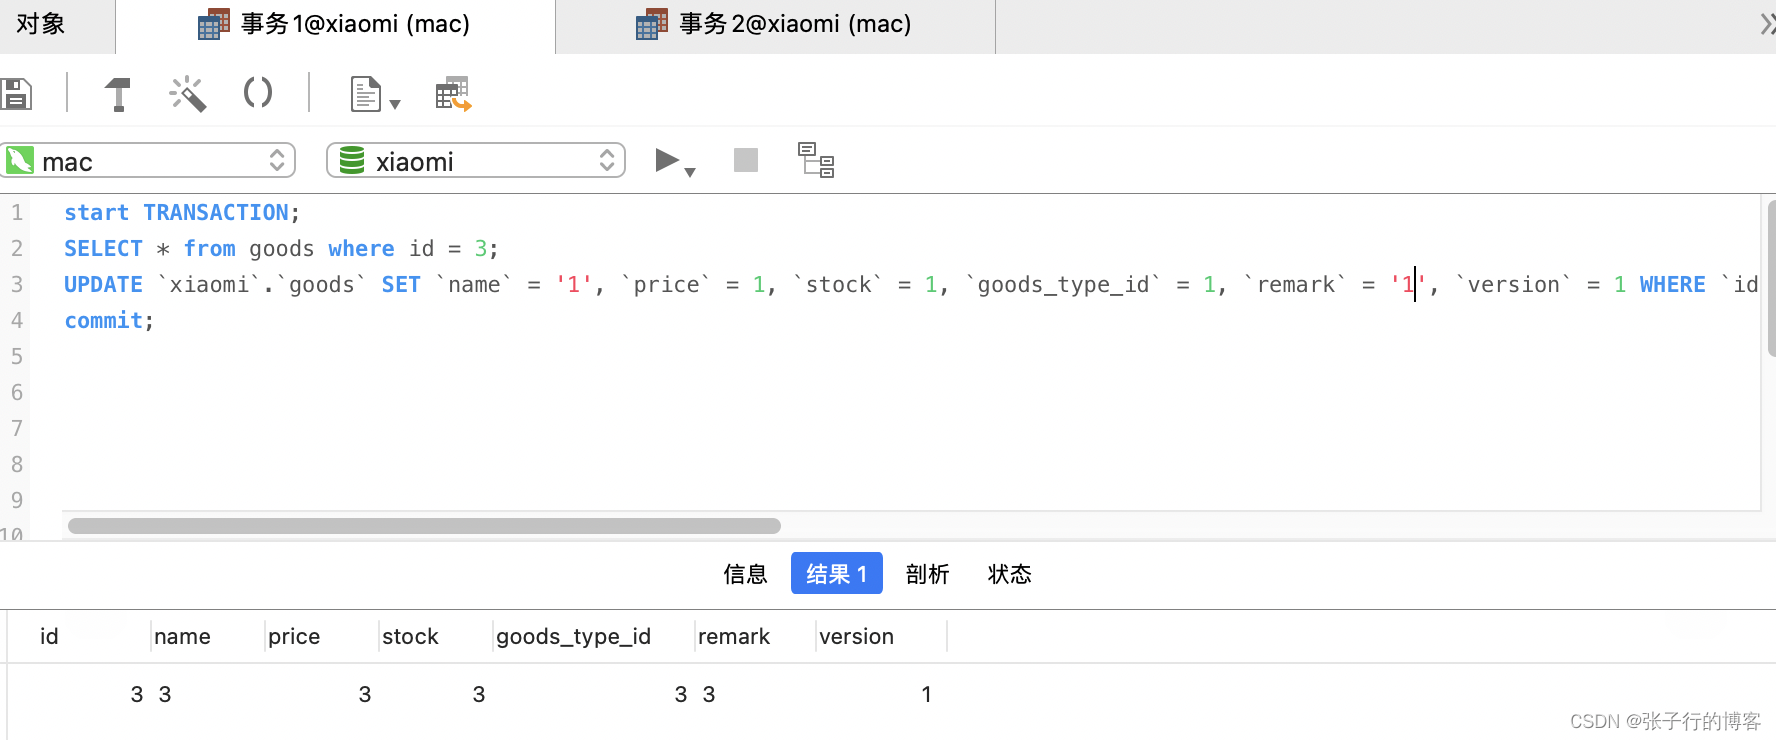Image resolution: width=1776 pixels, height=740 pixels.
Task: Switch to 事务 1@xiaomi (mac) tab
Action: [x=335, y=24]
